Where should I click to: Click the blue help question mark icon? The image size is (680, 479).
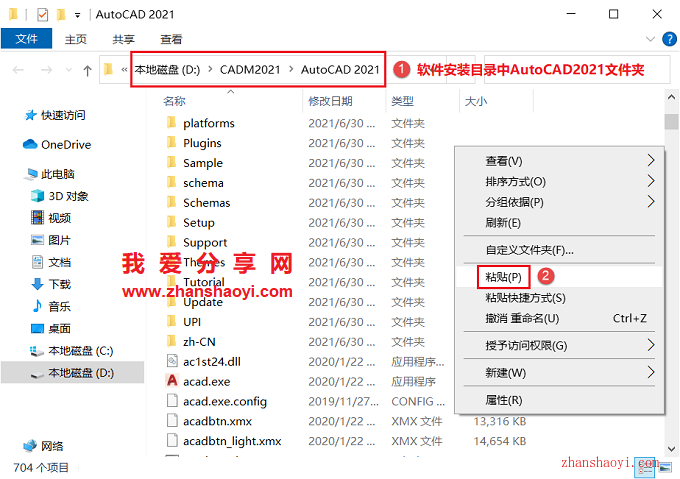pos(669,39)
